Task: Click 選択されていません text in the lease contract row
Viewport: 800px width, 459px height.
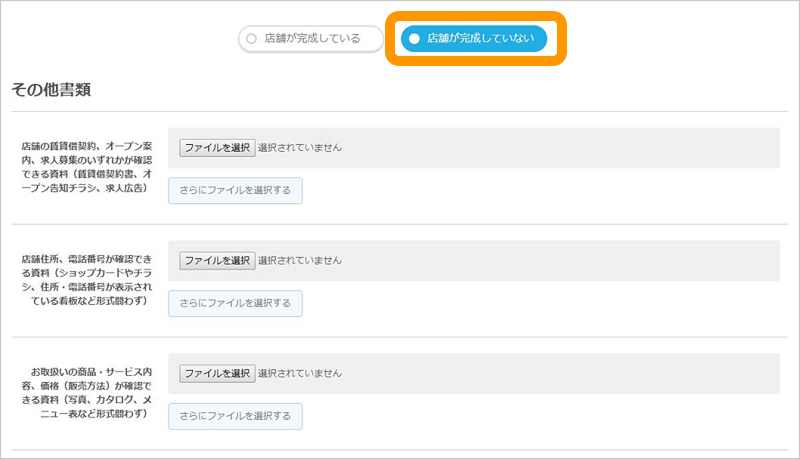Action: point(300,147)
